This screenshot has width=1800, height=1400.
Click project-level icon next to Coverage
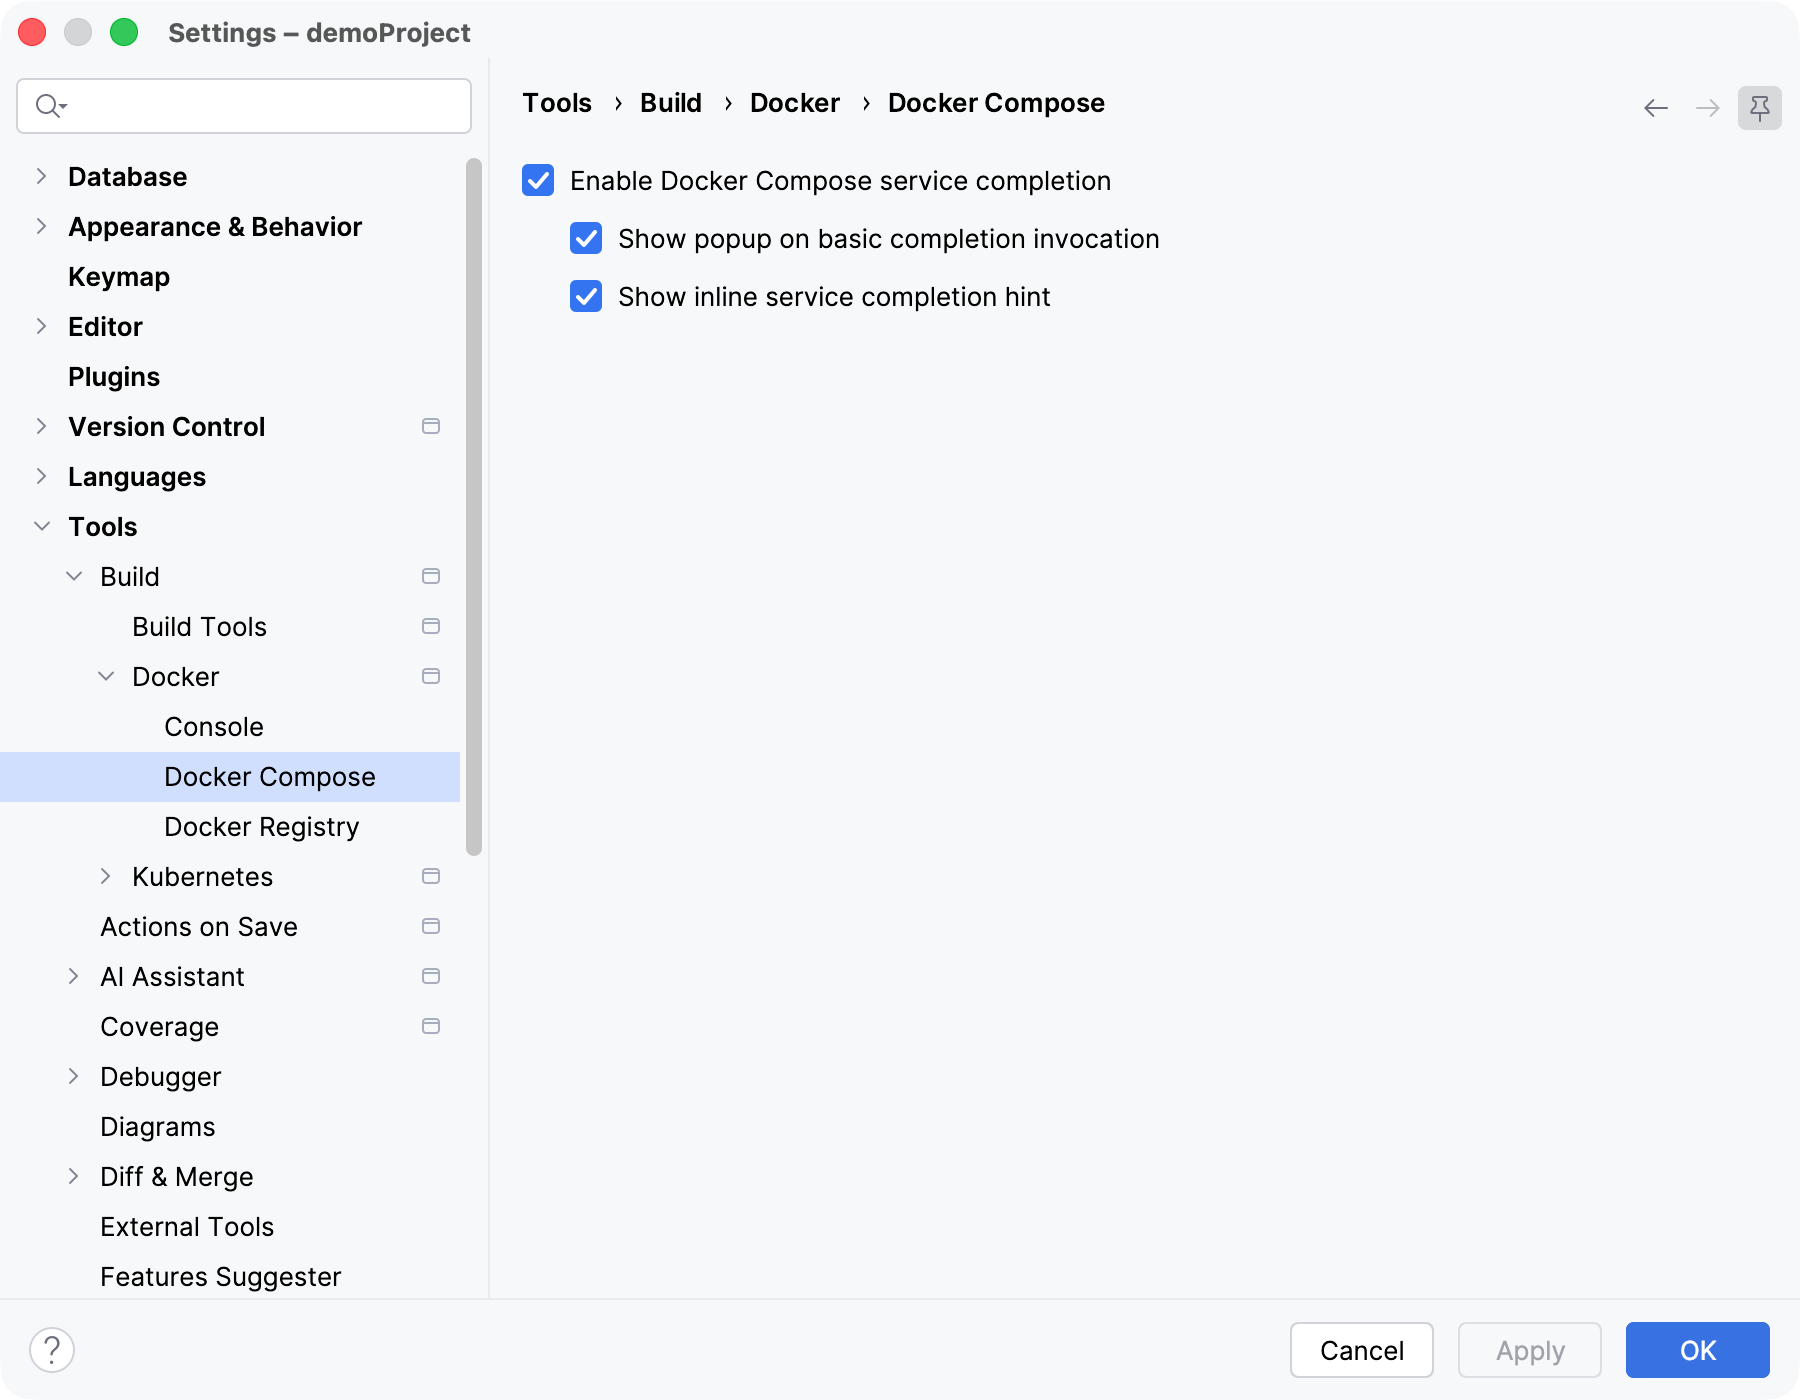(x=431, y=1026)
